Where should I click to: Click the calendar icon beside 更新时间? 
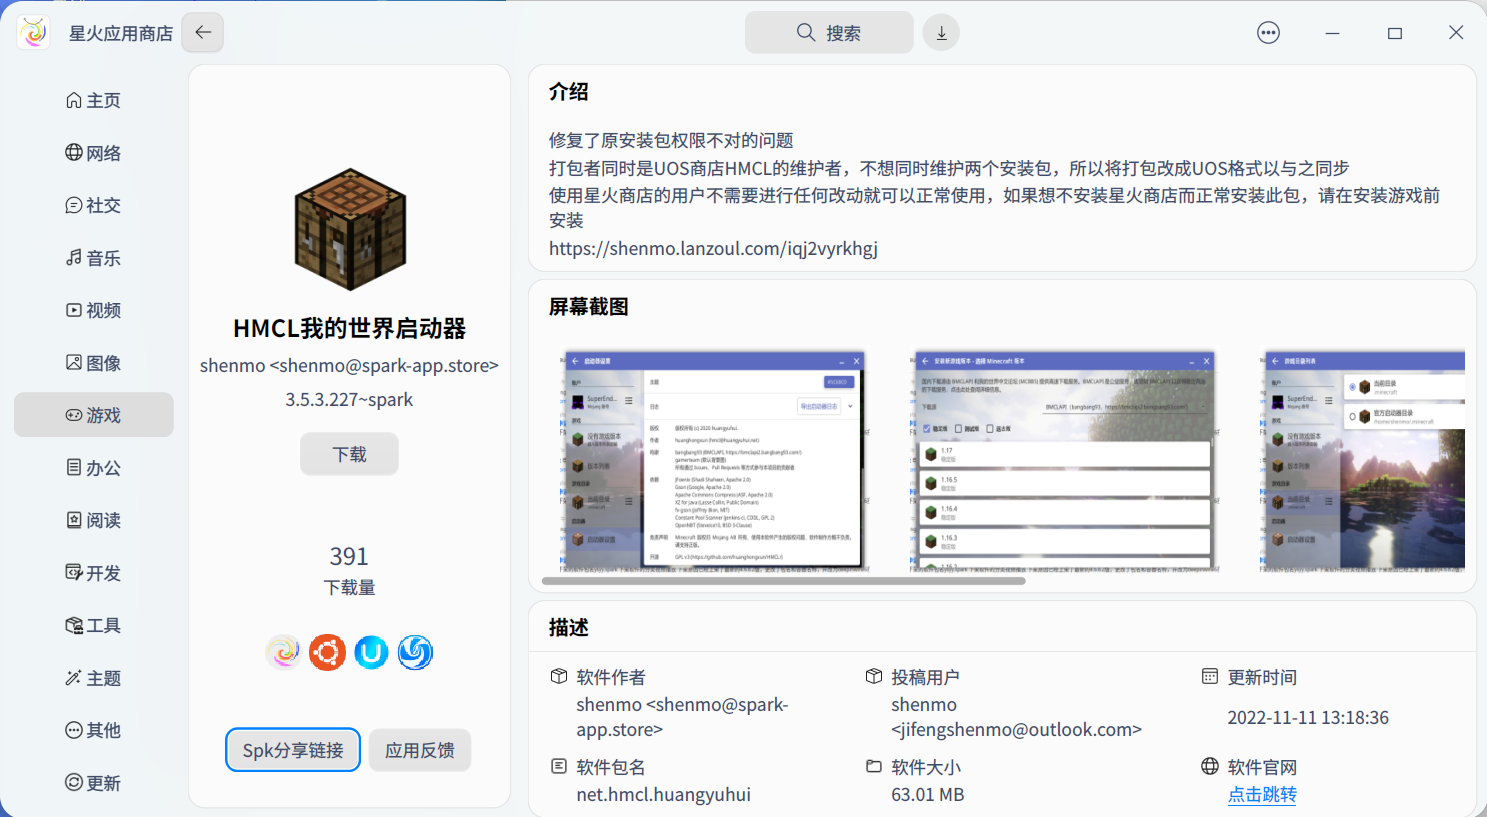tap(1210, 676)
